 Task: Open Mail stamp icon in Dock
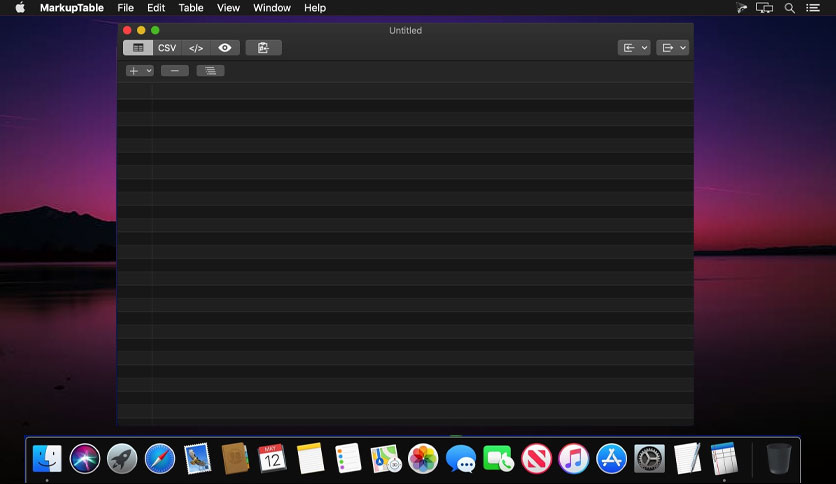pyautogui.click(x=197, y=458)
